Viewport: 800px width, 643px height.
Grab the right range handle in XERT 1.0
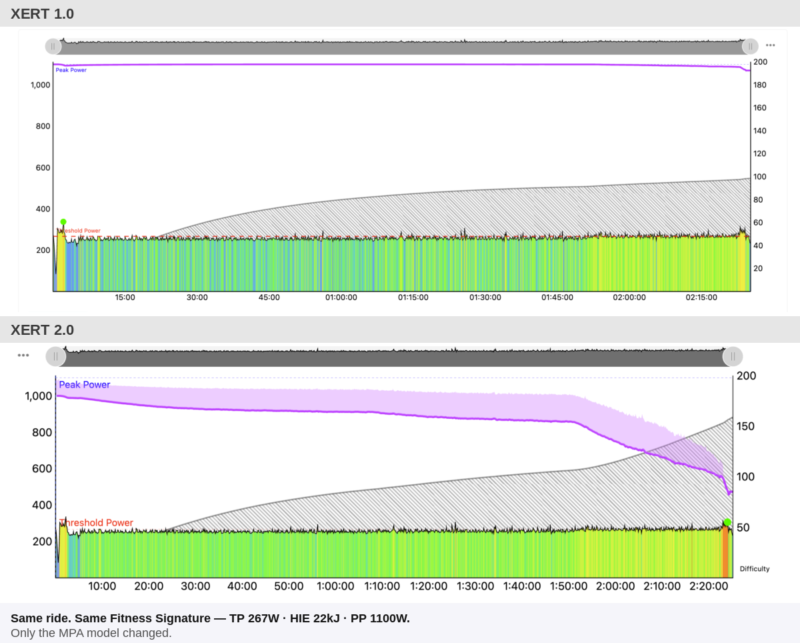point(750,46)
